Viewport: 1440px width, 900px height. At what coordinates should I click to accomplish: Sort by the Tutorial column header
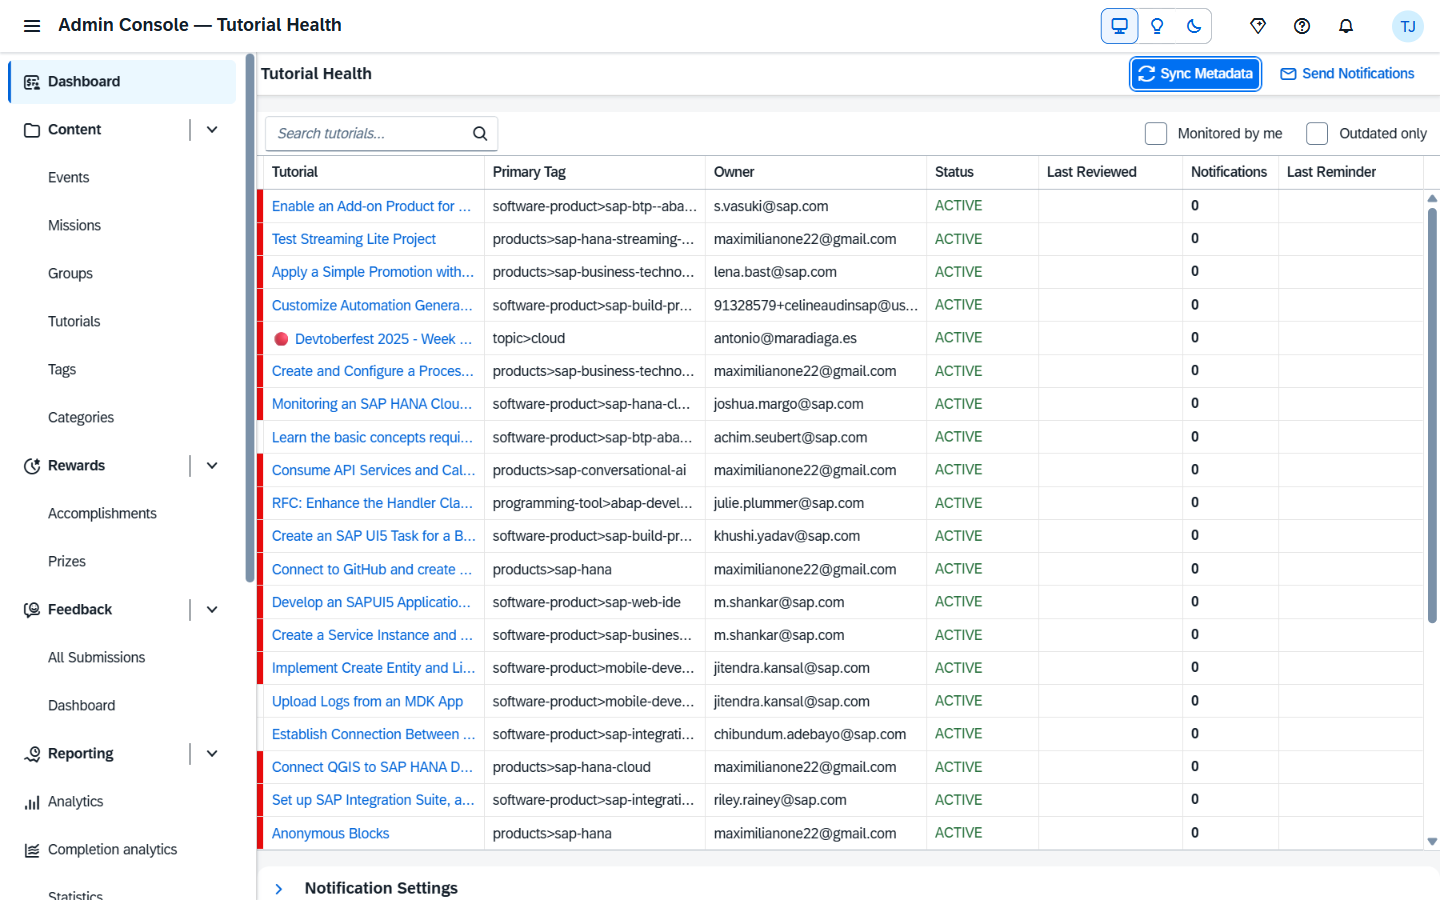click(x=374, y=172)
